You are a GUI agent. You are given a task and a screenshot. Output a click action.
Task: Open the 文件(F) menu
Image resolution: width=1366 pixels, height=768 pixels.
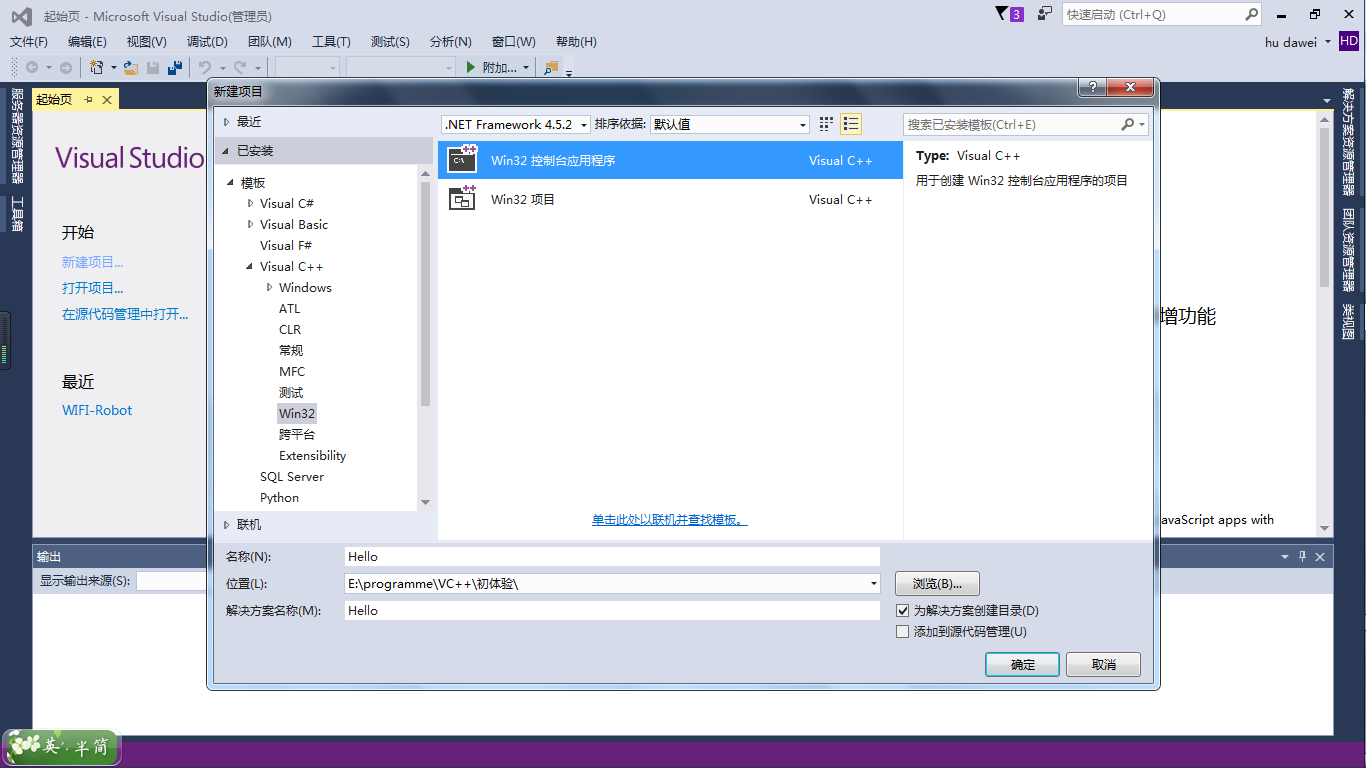[x=29, y=41]
